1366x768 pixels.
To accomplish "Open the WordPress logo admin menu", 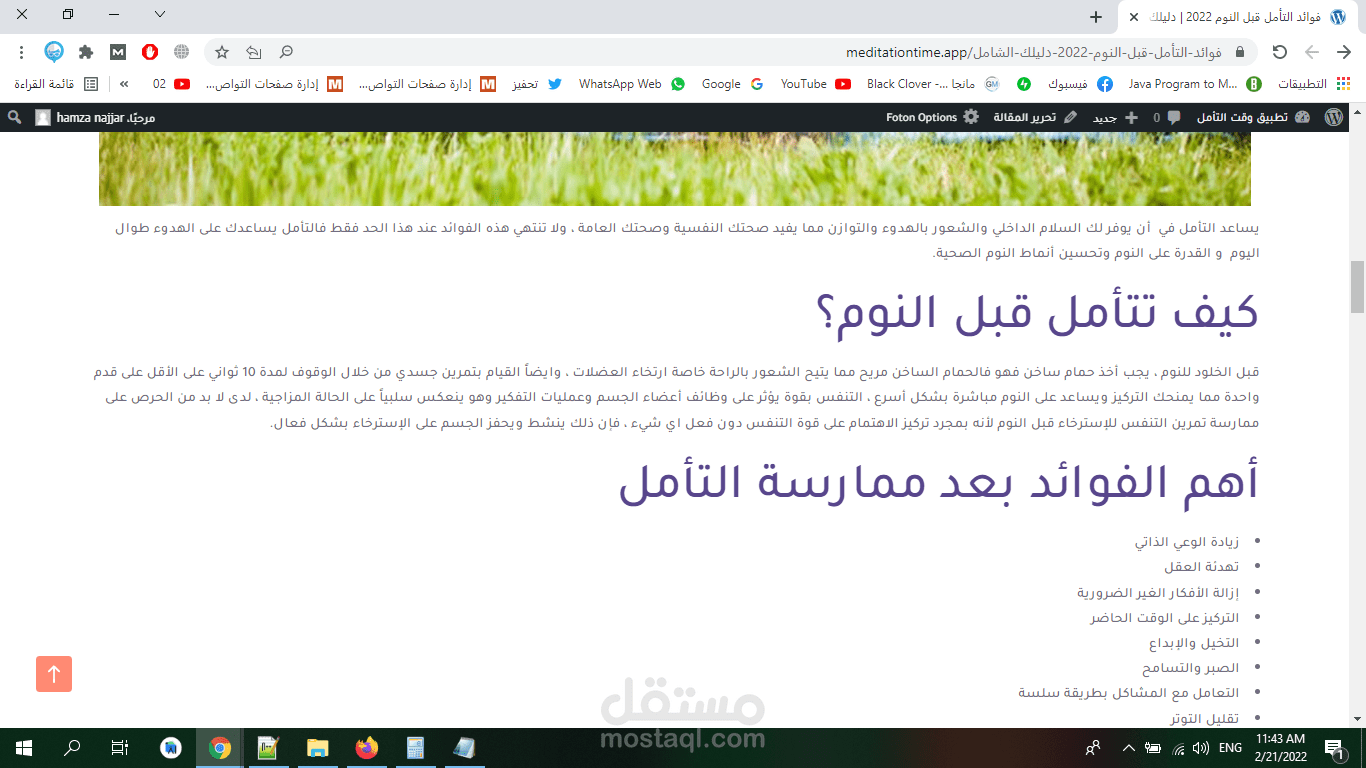I will point(1334,117).
